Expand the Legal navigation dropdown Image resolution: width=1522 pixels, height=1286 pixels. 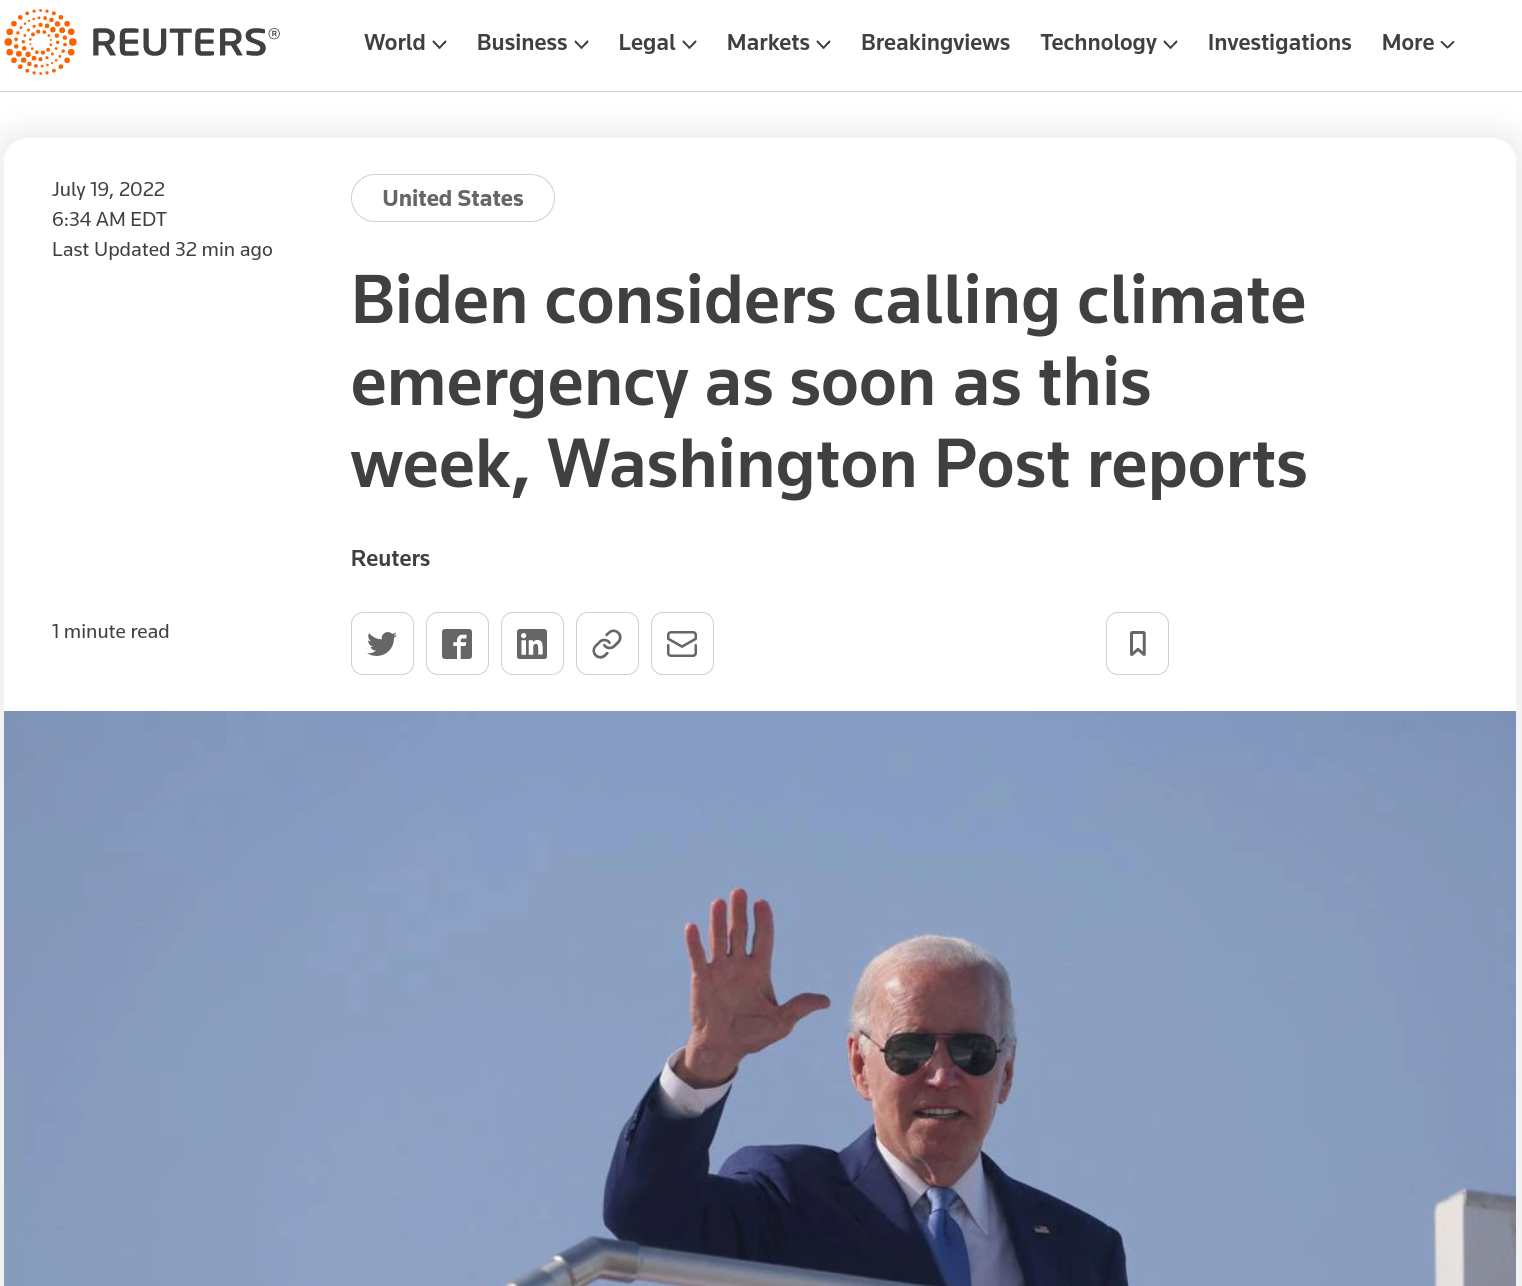657,43
